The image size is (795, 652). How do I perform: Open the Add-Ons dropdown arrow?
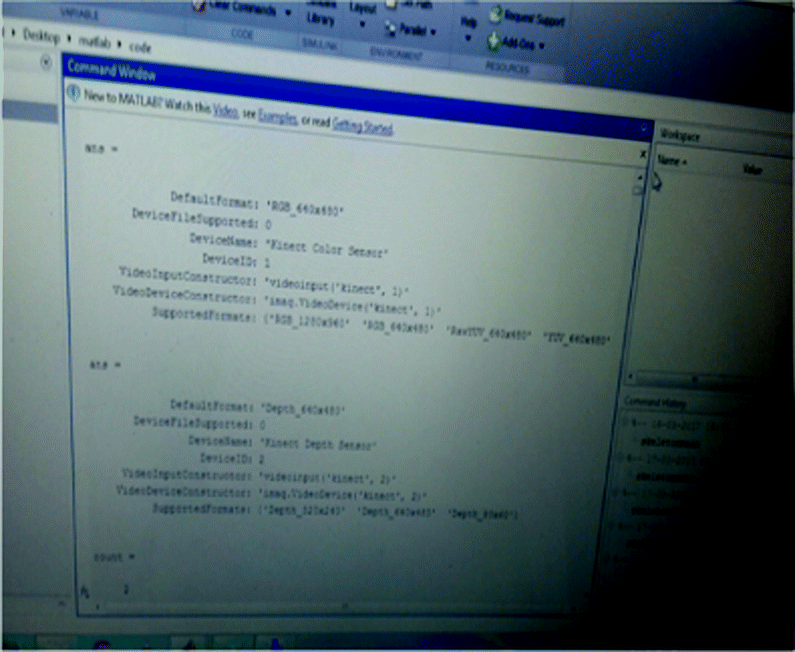541,46
